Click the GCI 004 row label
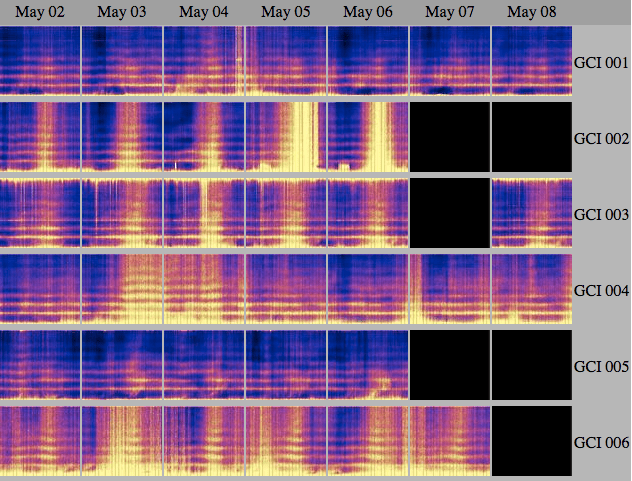The image size is (632, 481). (600, 290)
